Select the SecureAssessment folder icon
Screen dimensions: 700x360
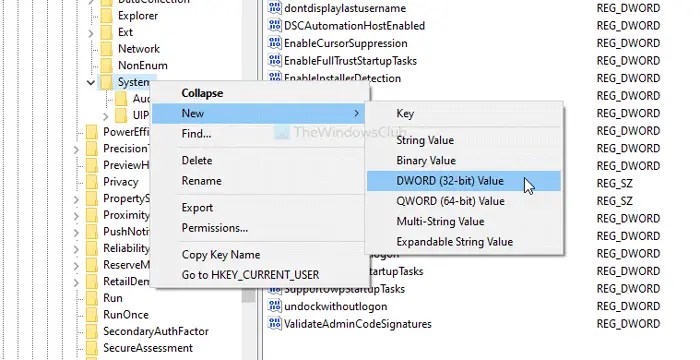click(92, 348)
